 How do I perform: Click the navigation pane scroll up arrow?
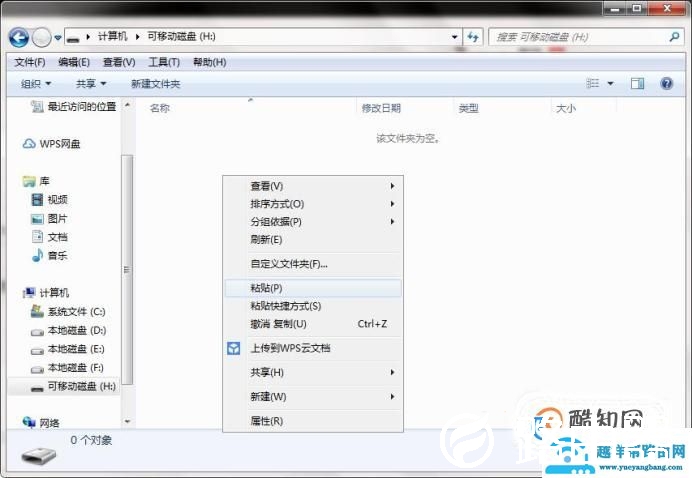(x=127, y=105)
